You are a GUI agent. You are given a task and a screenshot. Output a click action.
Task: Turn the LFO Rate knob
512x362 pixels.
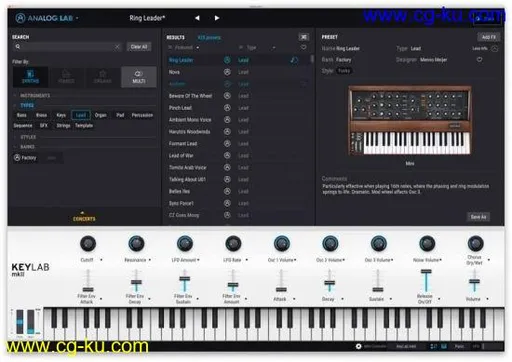pos(233,244)
